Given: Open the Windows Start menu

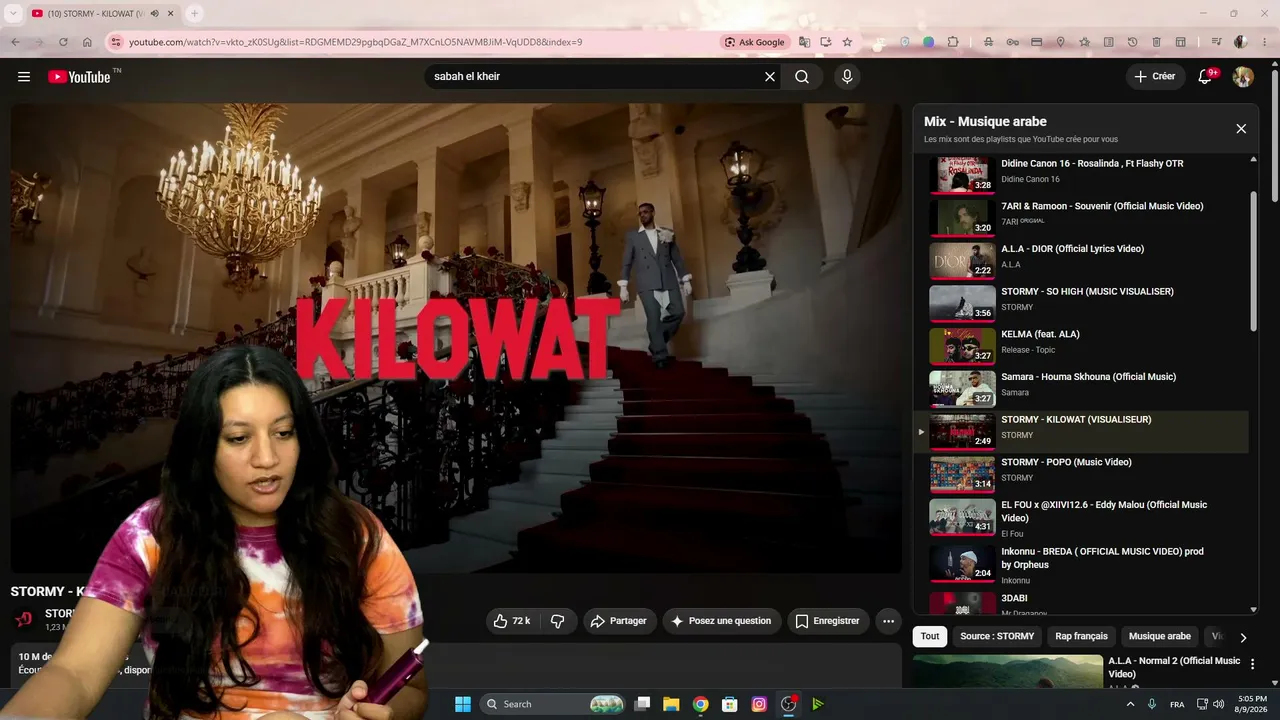Looking at the screenshot, I should (463, 704).
